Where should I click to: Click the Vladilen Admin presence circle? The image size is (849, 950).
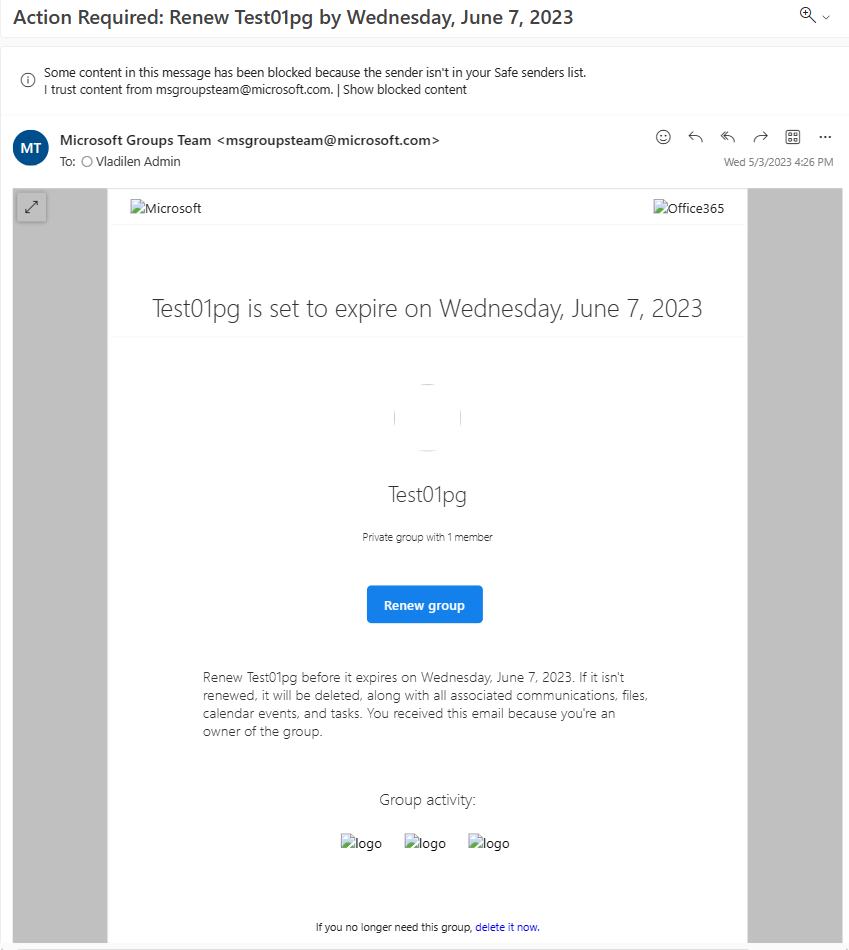(87, 162)
